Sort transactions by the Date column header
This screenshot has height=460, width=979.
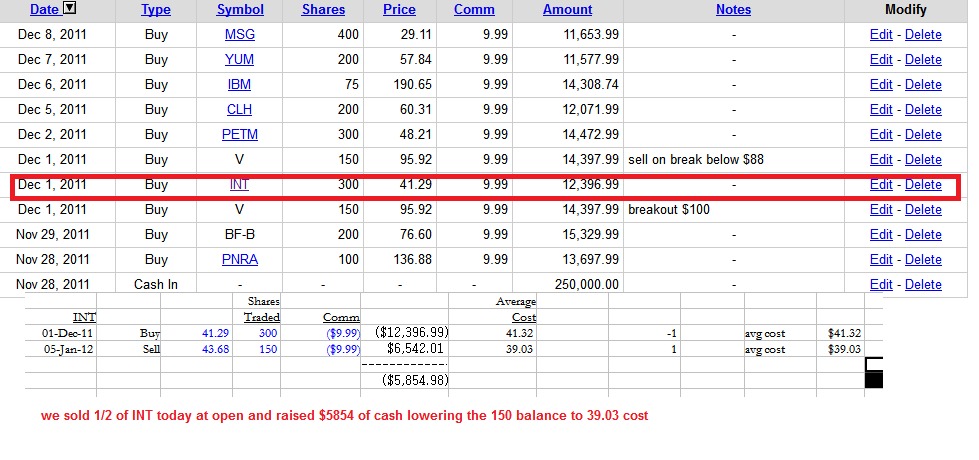pyautogui.click(x=44, y=10)
